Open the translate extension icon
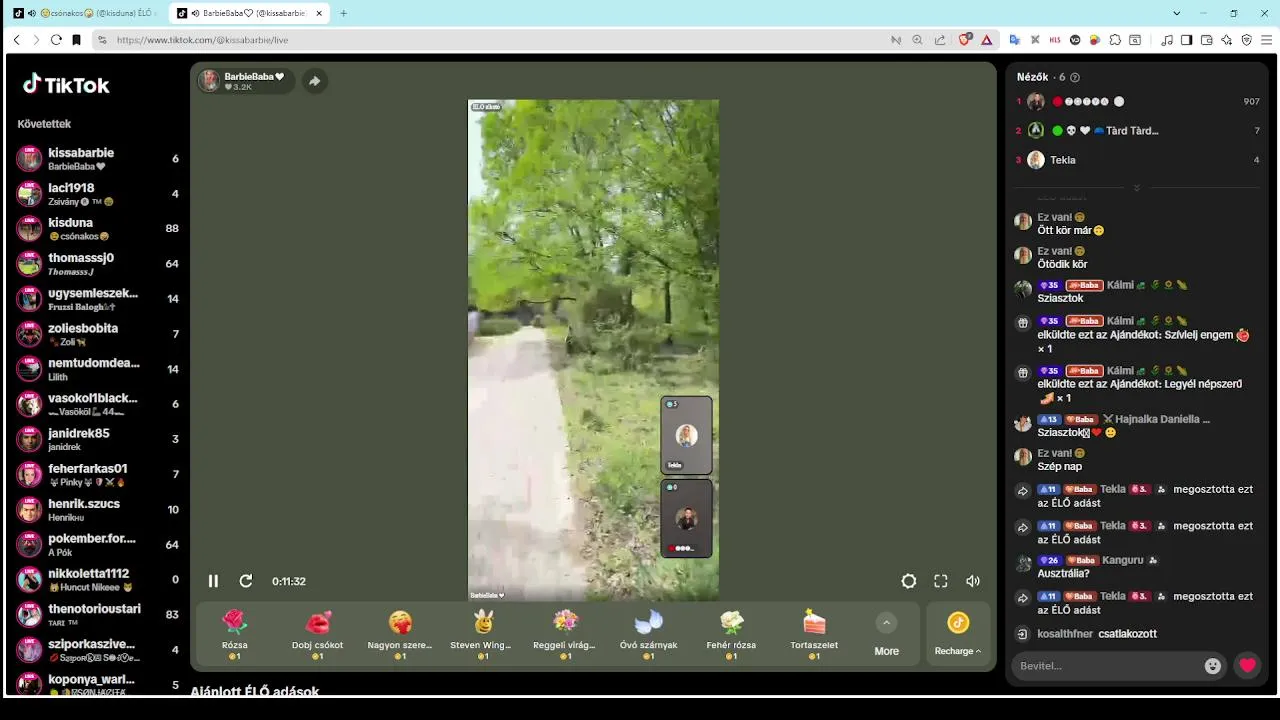This screenshot has height=720, width=1280. [1014, 40]
